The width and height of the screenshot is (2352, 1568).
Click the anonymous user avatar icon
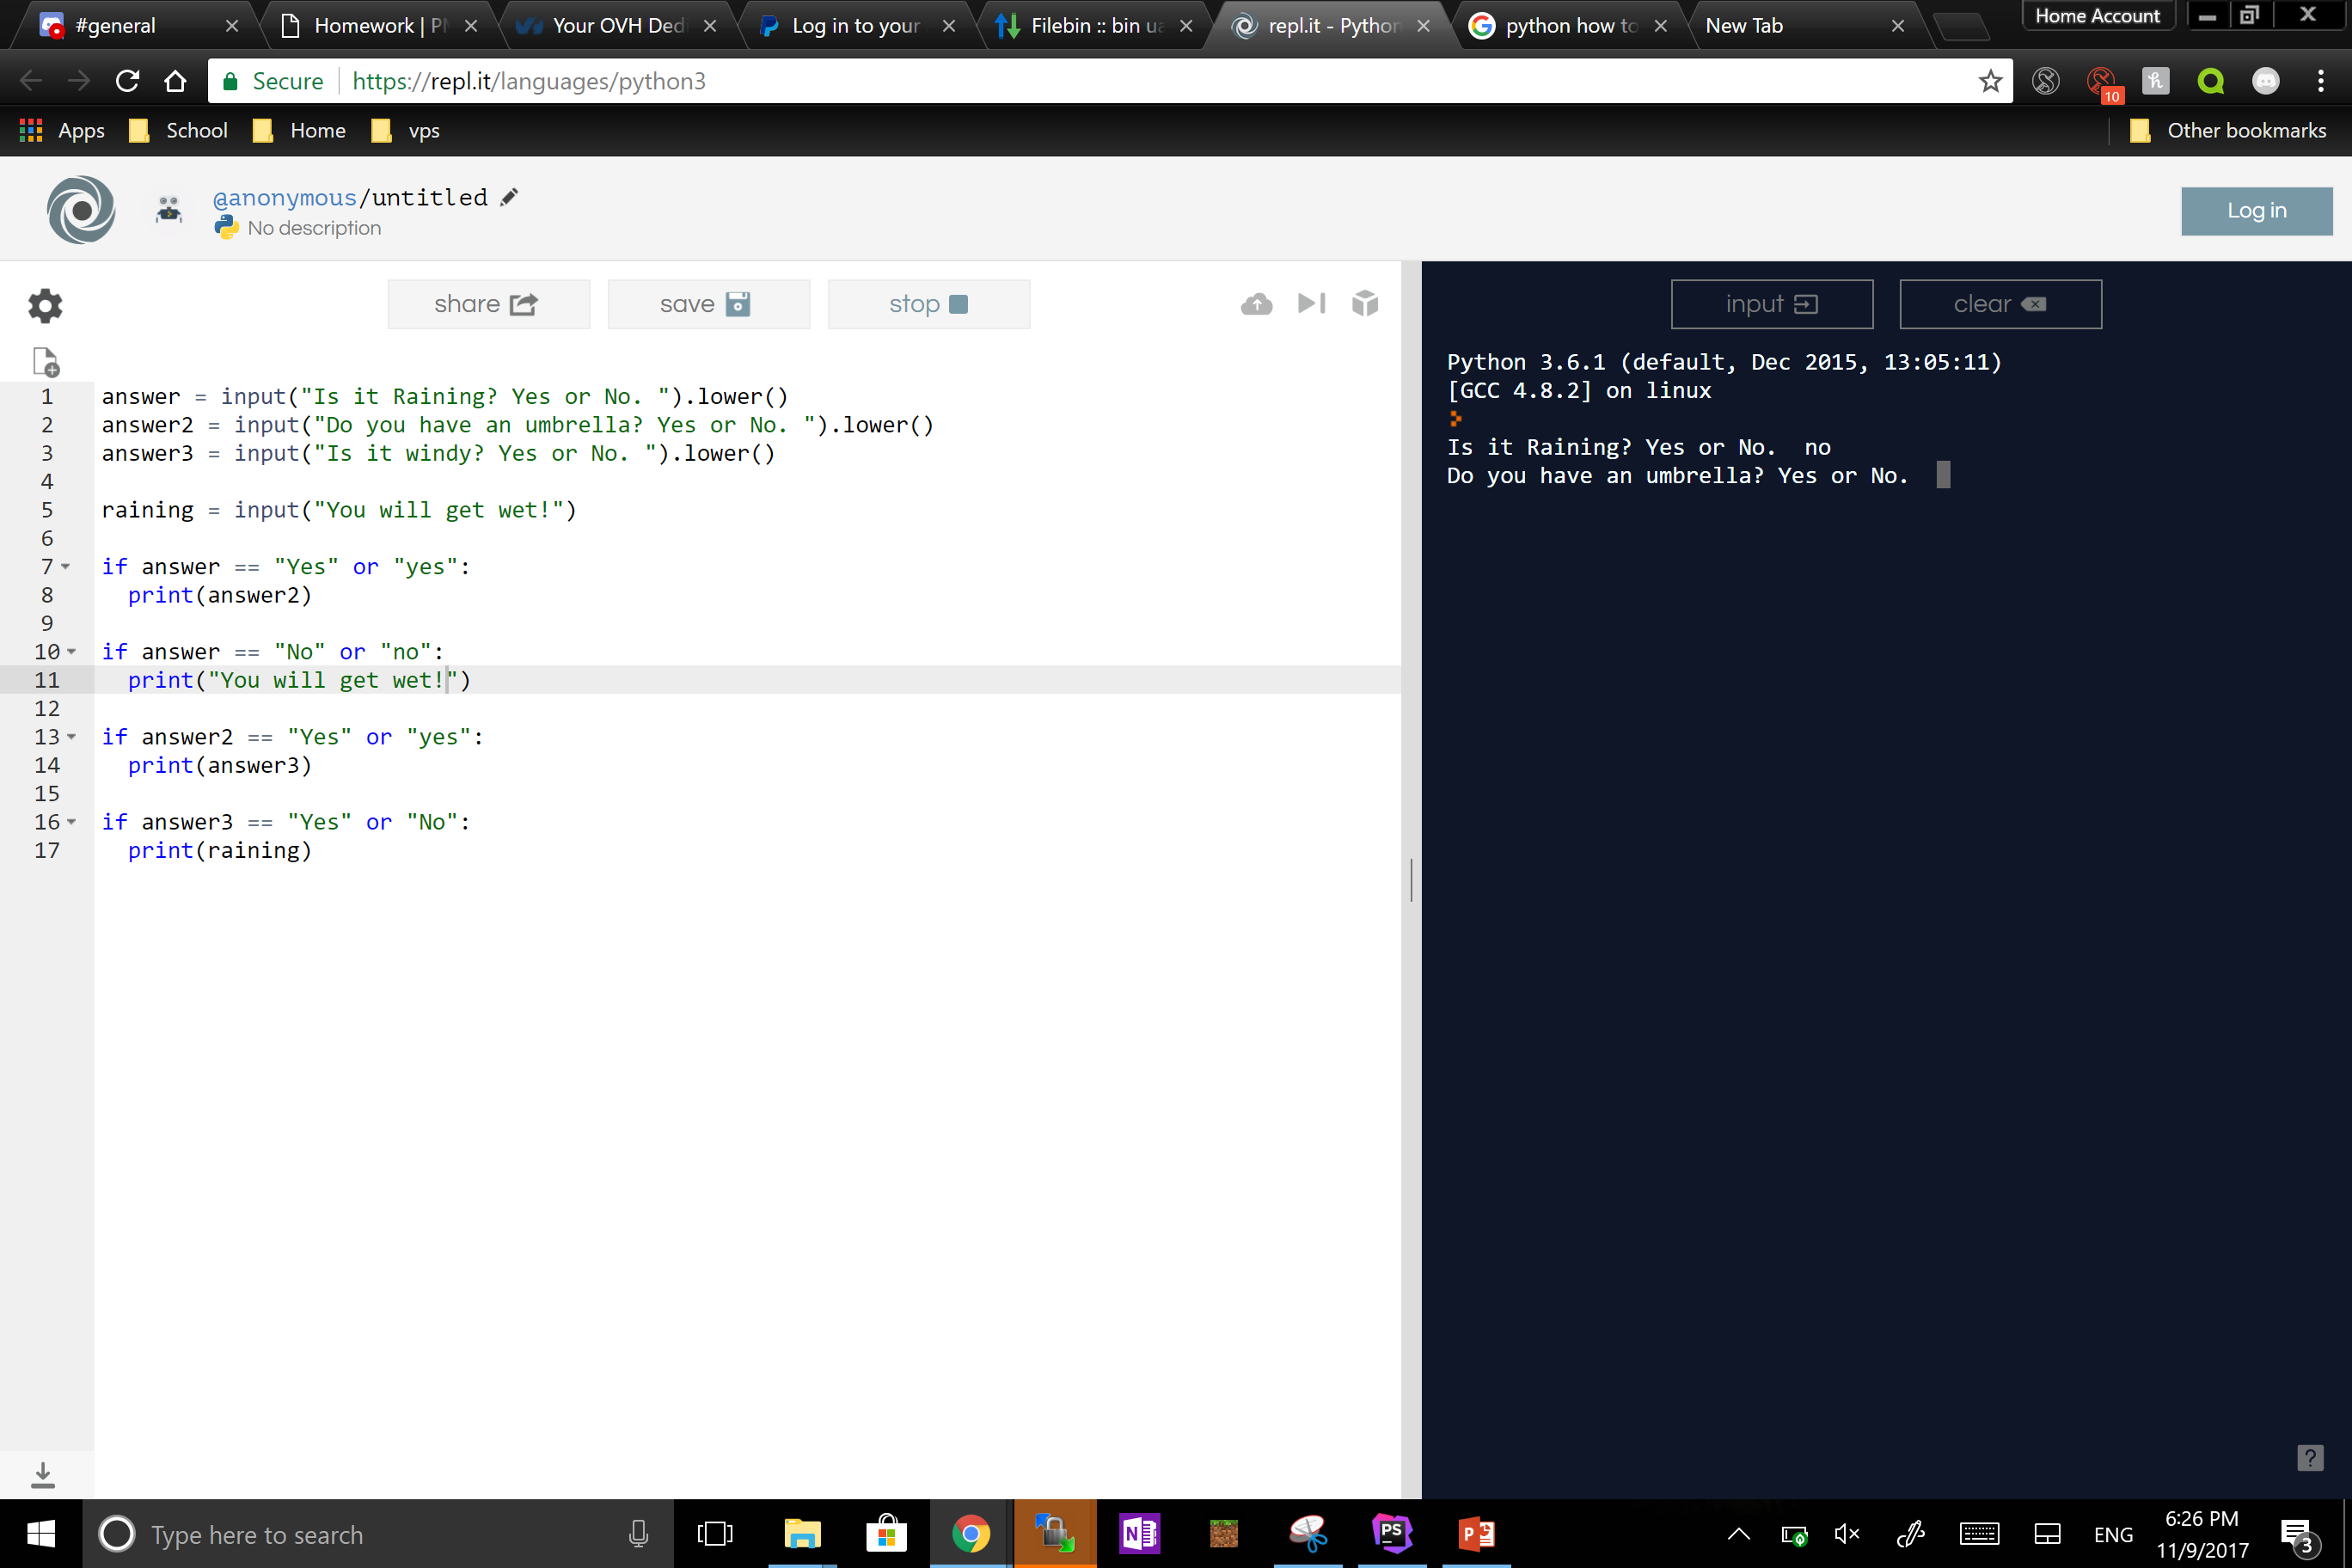(x=169, y=209)
